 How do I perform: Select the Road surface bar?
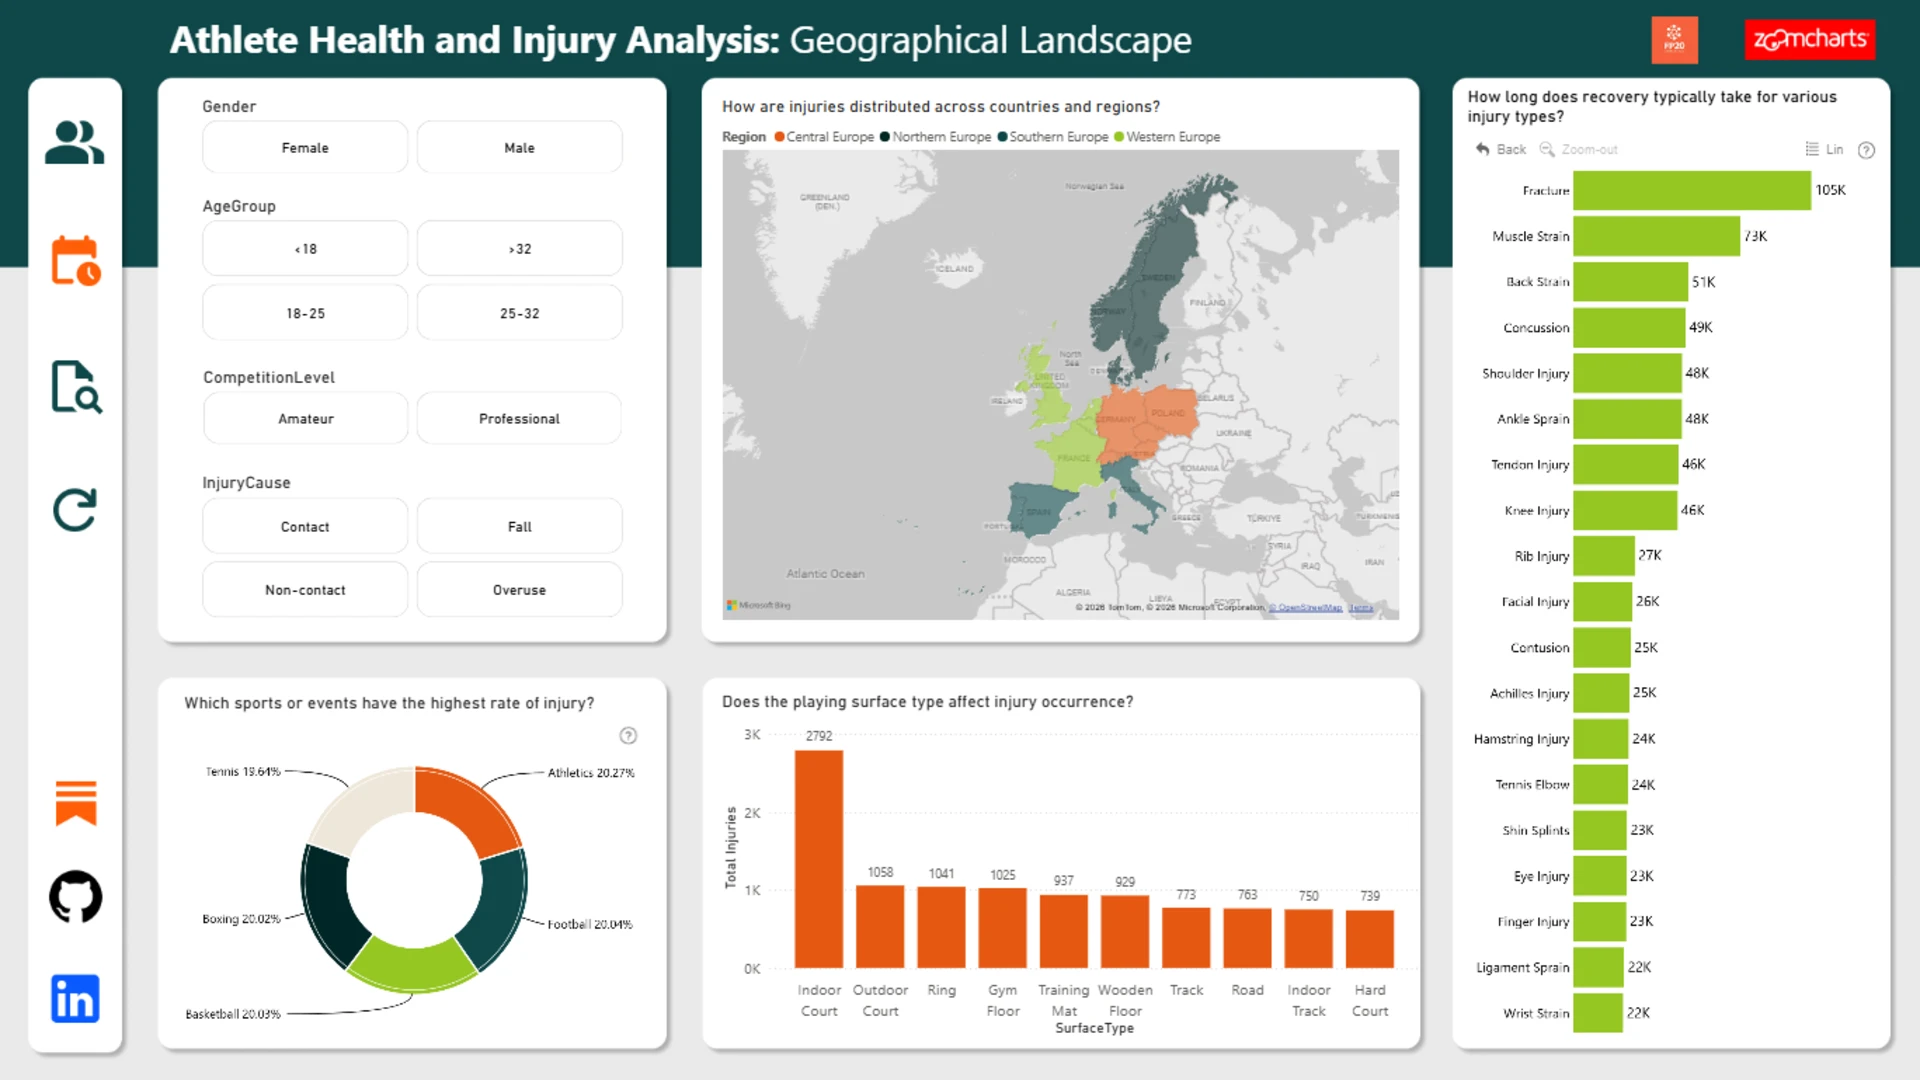1247,938
